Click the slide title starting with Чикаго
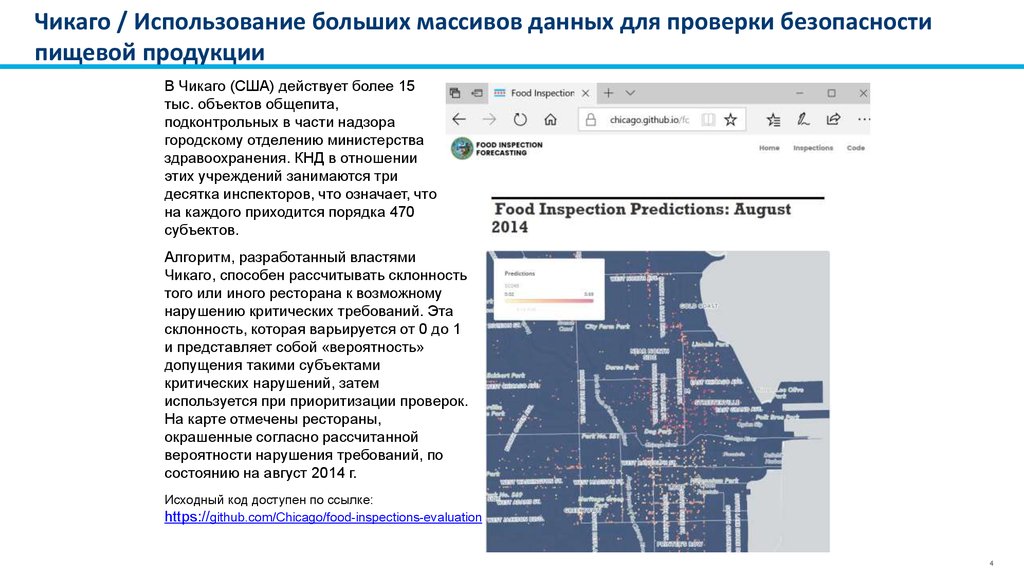This screenshot has height=574, width=1024. [x=483, y=37]
